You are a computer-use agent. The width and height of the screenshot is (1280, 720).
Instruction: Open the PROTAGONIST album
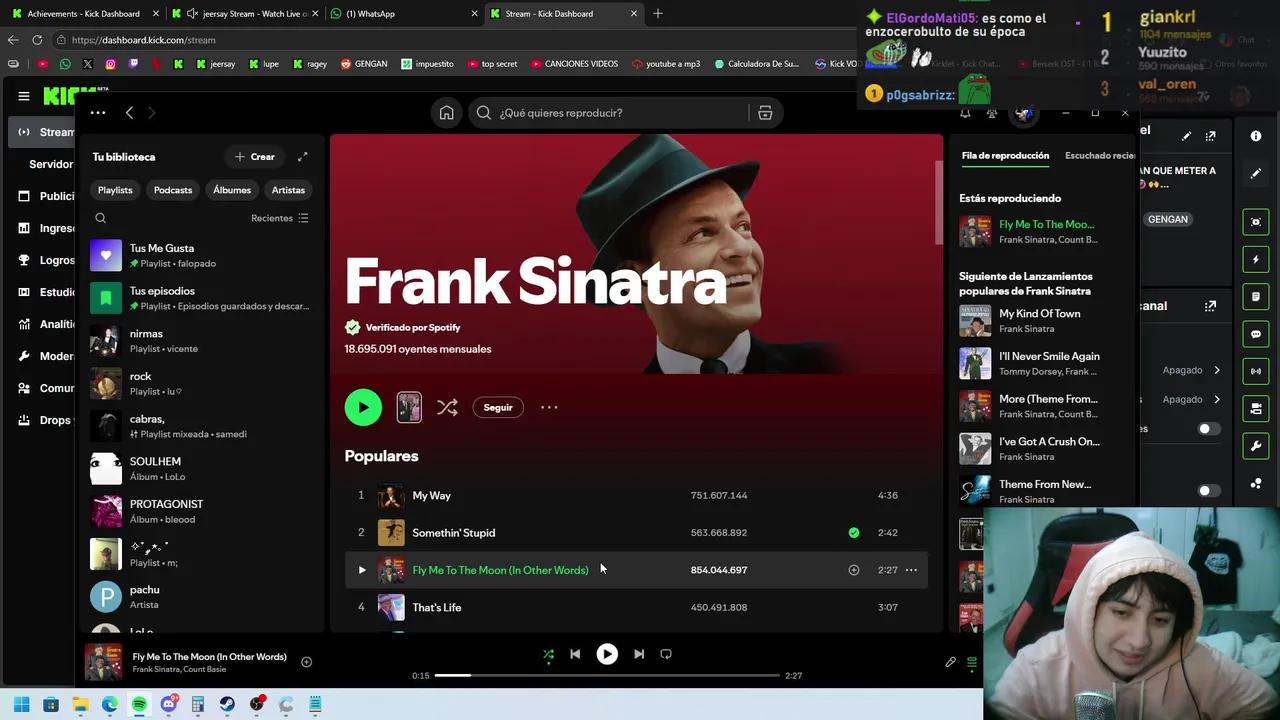[x=200, y=511]
